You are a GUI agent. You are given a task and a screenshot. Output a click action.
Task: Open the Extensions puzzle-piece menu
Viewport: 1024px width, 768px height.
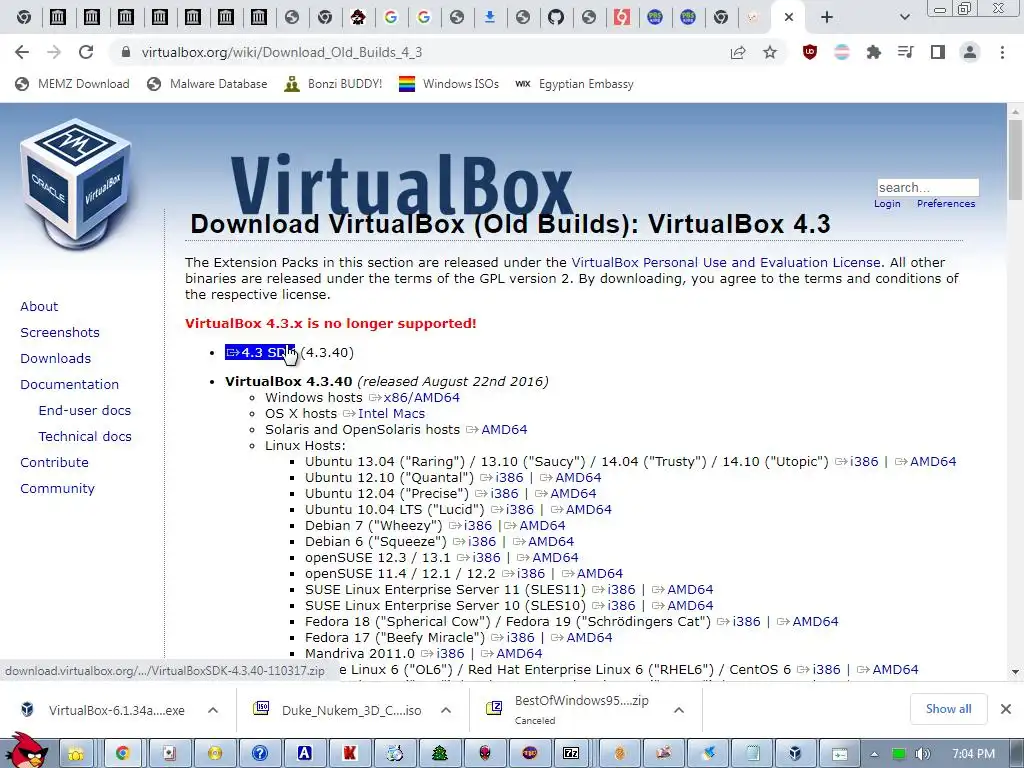pos(873,52)
